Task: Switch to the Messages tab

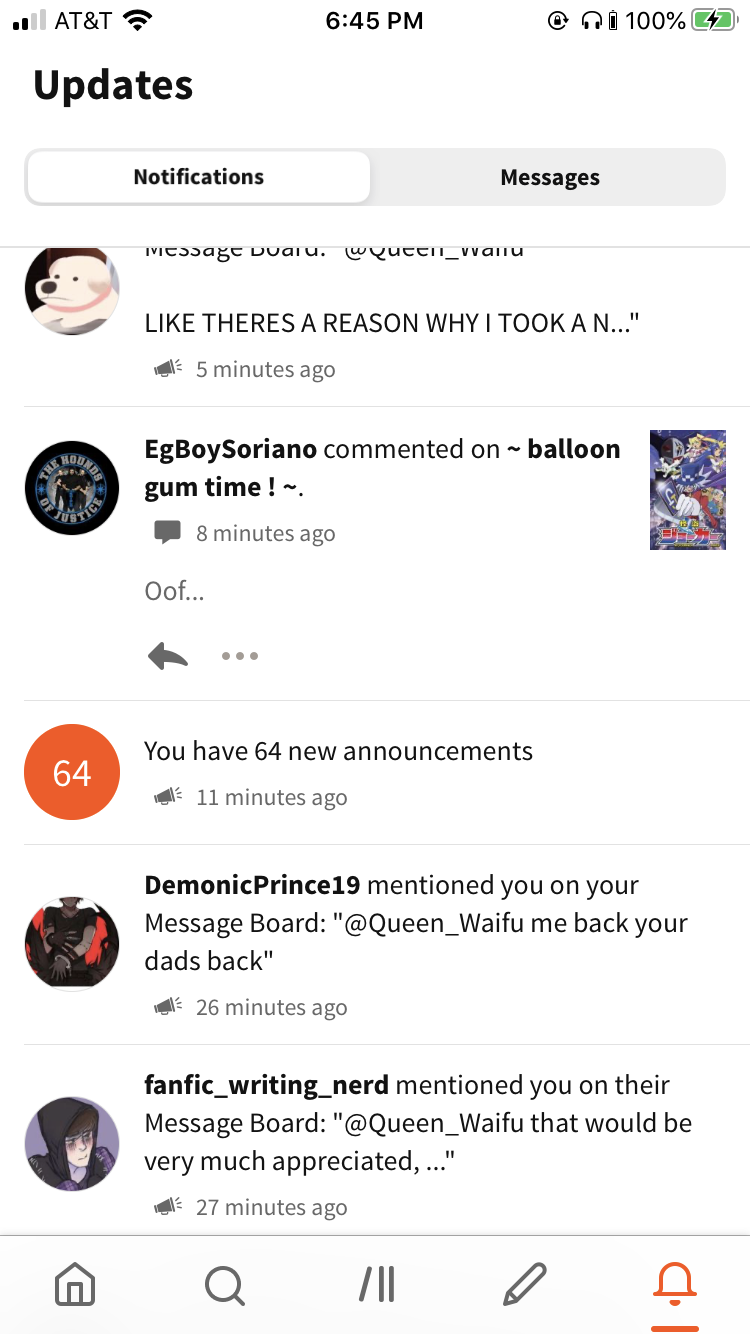Action: (550, 178)
